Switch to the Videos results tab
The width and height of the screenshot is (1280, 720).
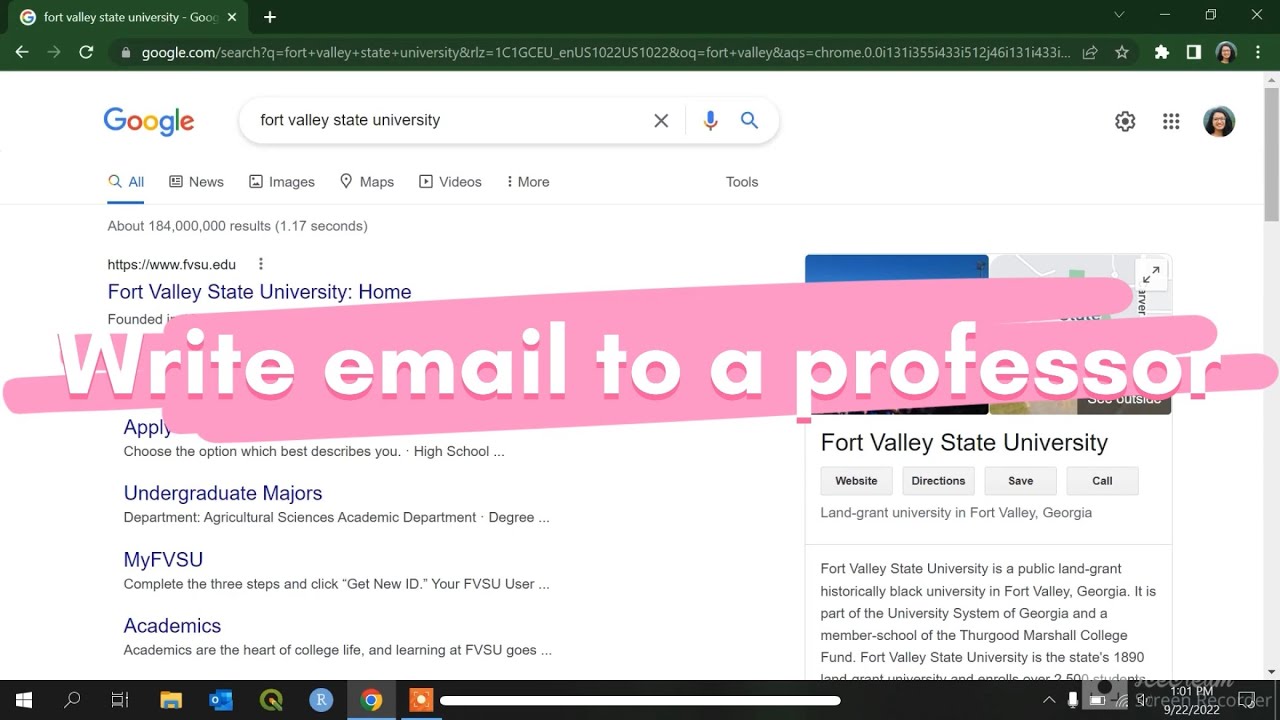coord(450,182)
